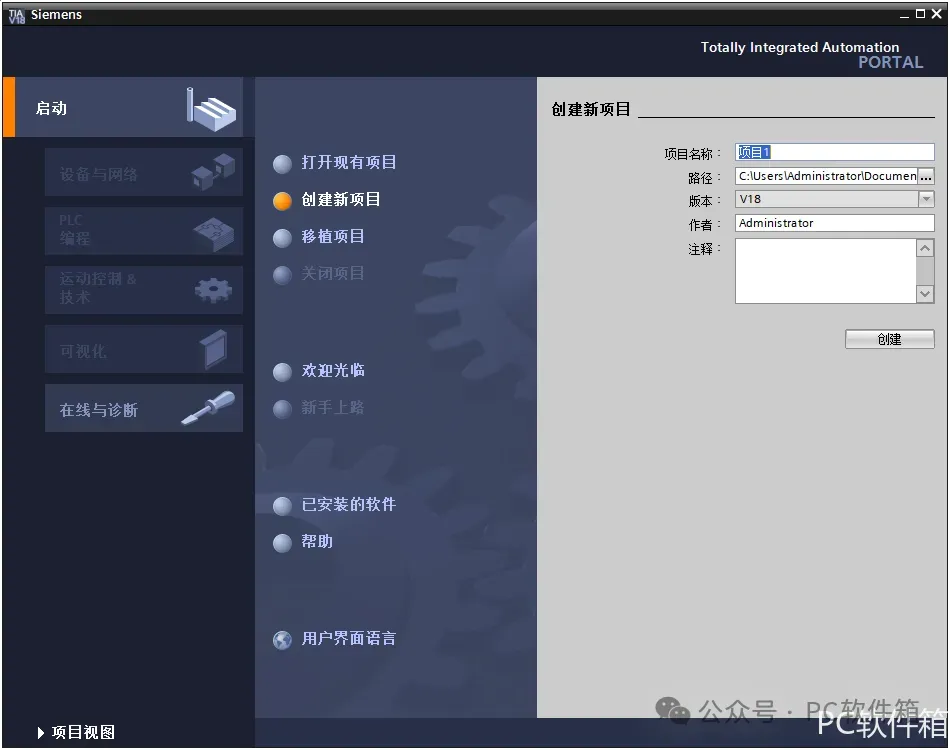This screenshot has width=950, height=750.
Task: Click the arrow beside 项目视图
Action: pos(41,733)
